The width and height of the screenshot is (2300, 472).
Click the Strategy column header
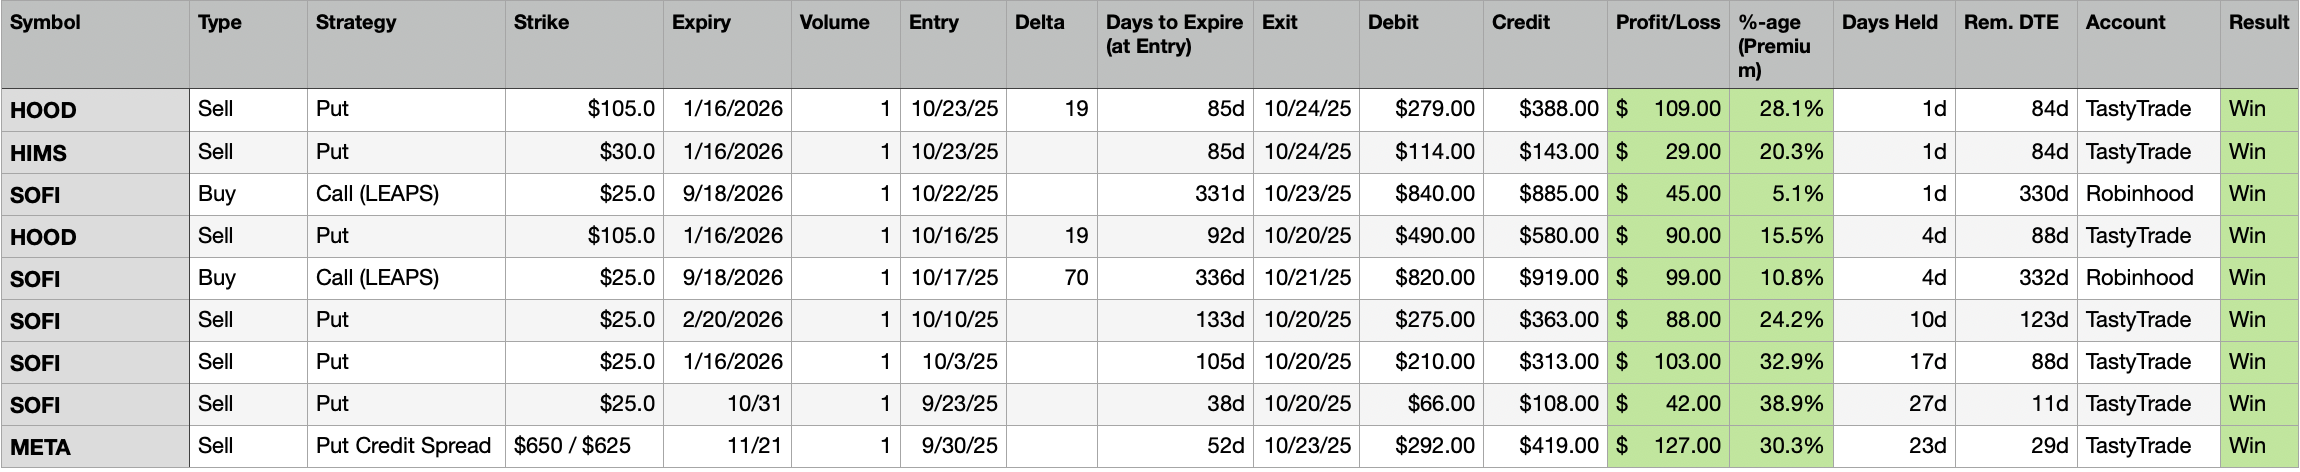356,22
